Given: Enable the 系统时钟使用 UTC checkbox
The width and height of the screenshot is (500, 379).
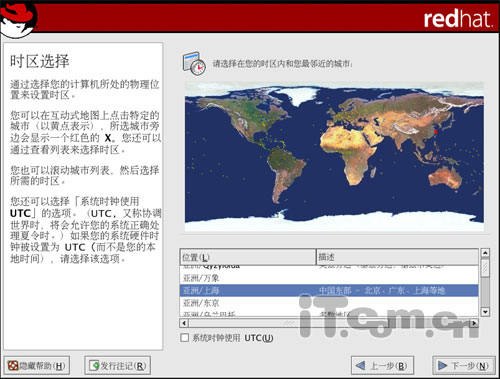Looking at the screenshot, I should [184, 338].
